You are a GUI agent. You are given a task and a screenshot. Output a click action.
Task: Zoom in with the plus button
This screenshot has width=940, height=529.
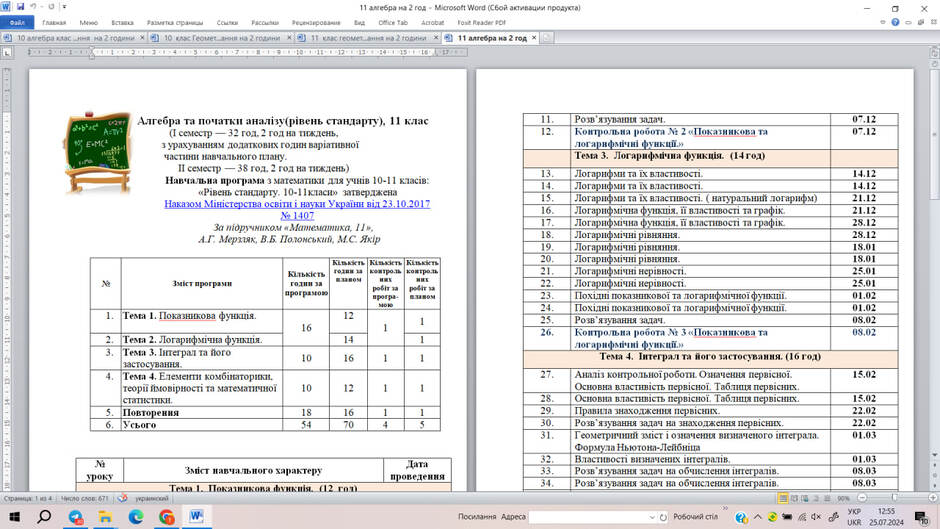[x=933, y=498]
